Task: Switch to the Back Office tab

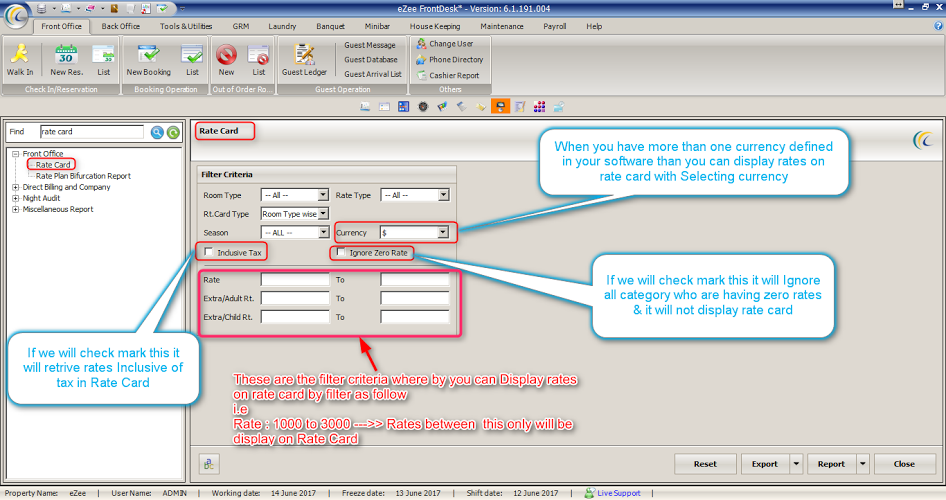Action: 121,27
